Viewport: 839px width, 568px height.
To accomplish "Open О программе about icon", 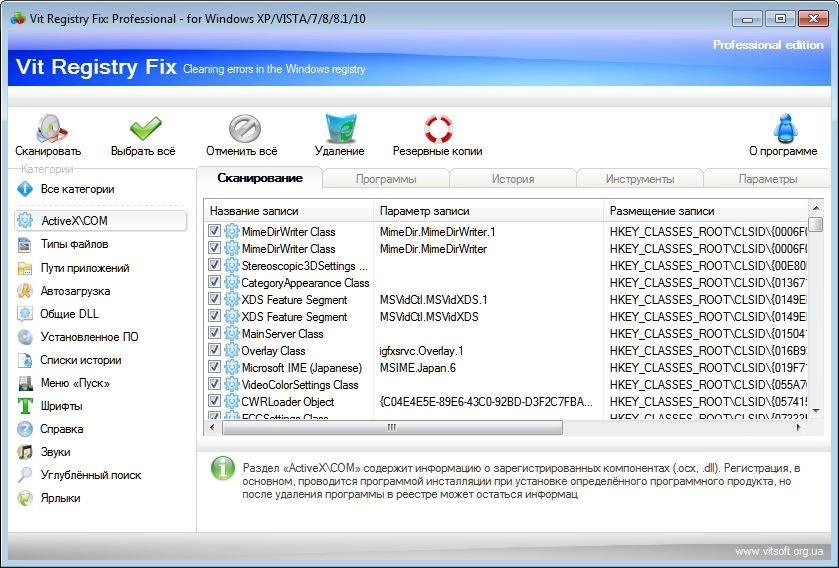I will [785, 128].
